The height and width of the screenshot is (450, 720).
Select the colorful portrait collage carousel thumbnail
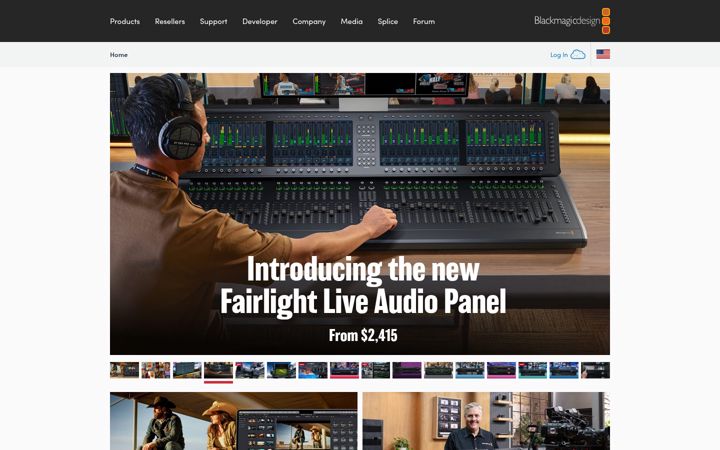pyautogui.click(x=156, y=370)
